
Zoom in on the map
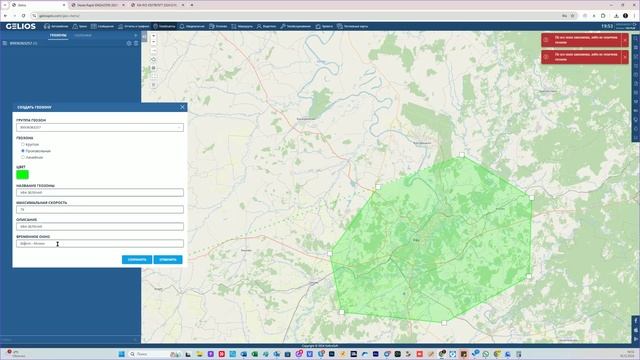tap(153, 36)
